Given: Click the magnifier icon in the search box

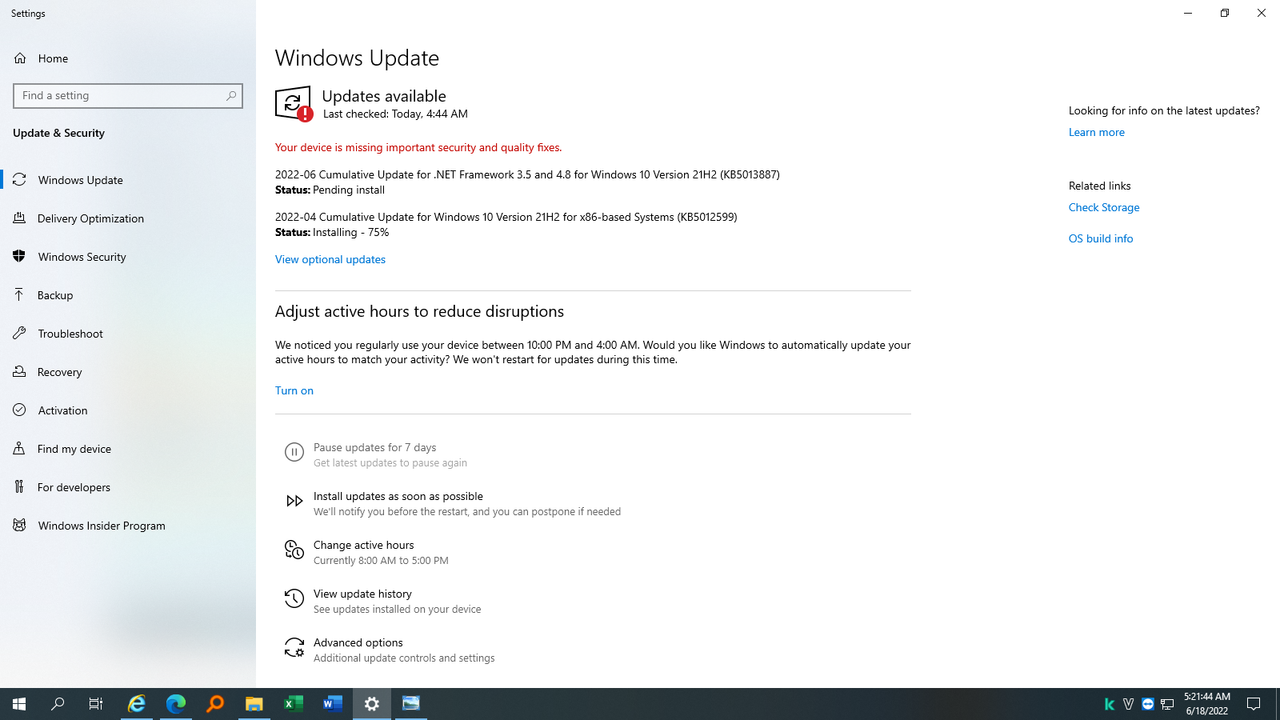Looking at the screenshot, I should tap(231, 95).
